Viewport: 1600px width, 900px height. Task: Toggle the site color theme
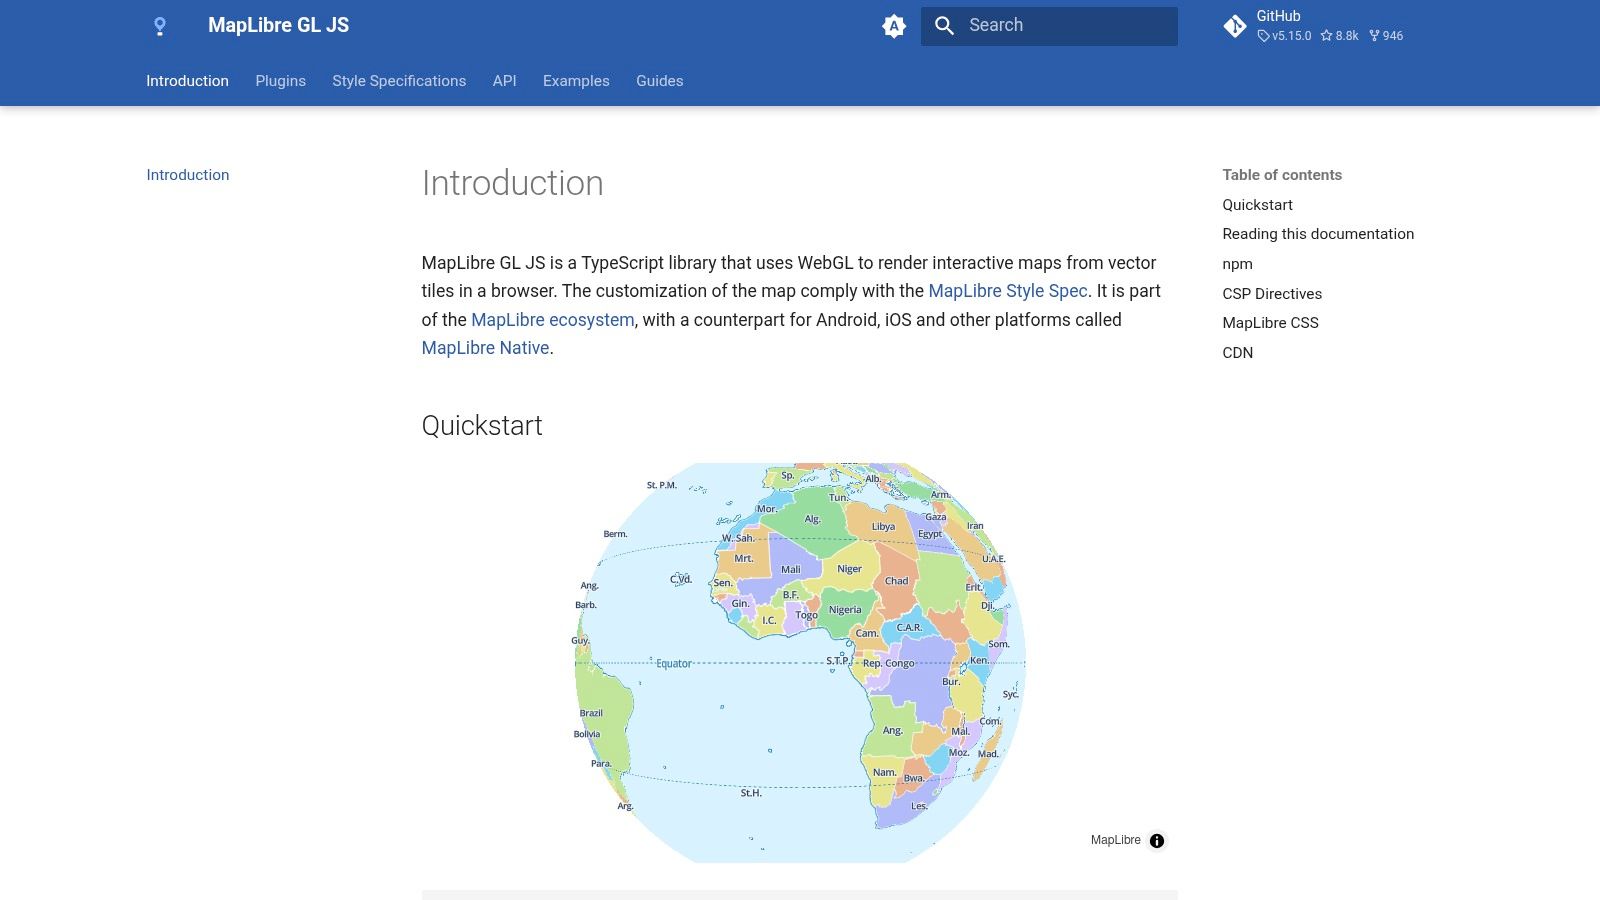(x=893, y=25)
